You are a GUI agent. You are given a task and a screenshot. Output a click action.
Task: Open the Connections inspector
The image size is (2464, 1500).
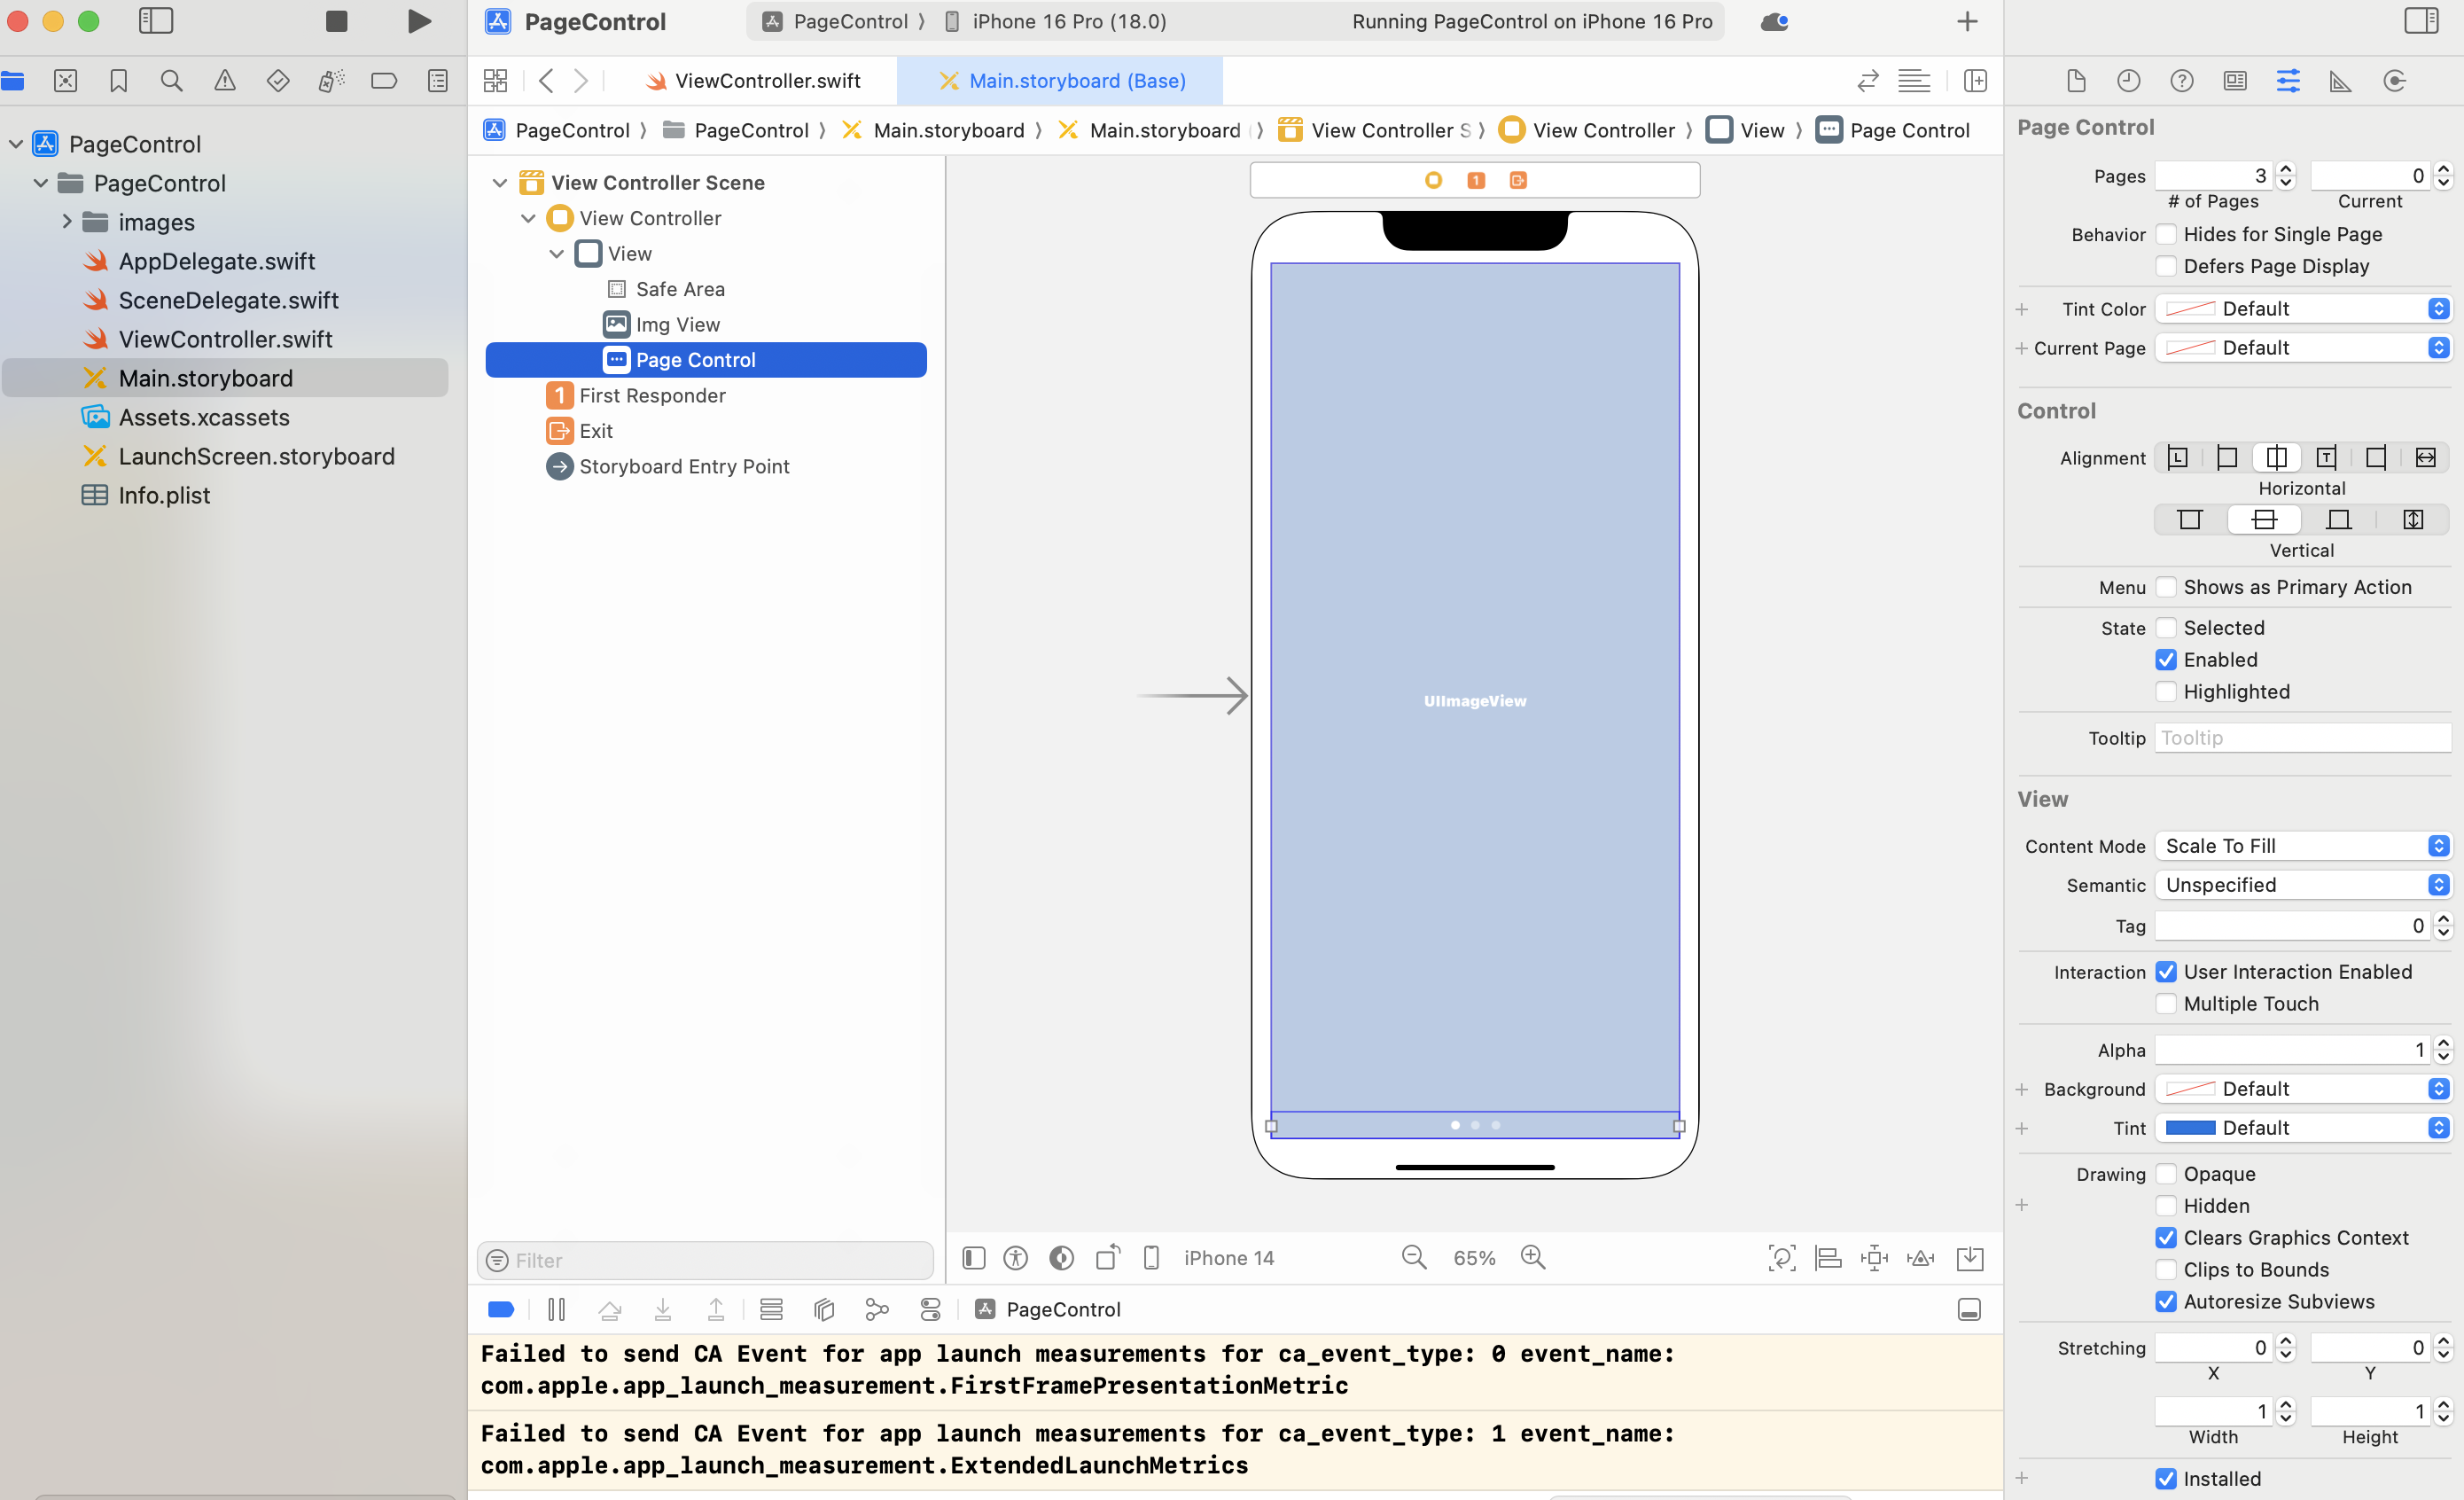(2393, 81)
